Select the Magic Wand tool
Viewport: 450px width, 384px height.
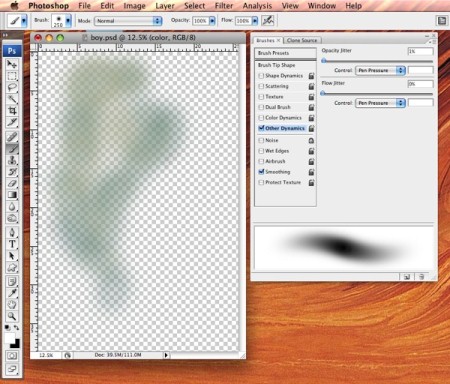point(12,99)
